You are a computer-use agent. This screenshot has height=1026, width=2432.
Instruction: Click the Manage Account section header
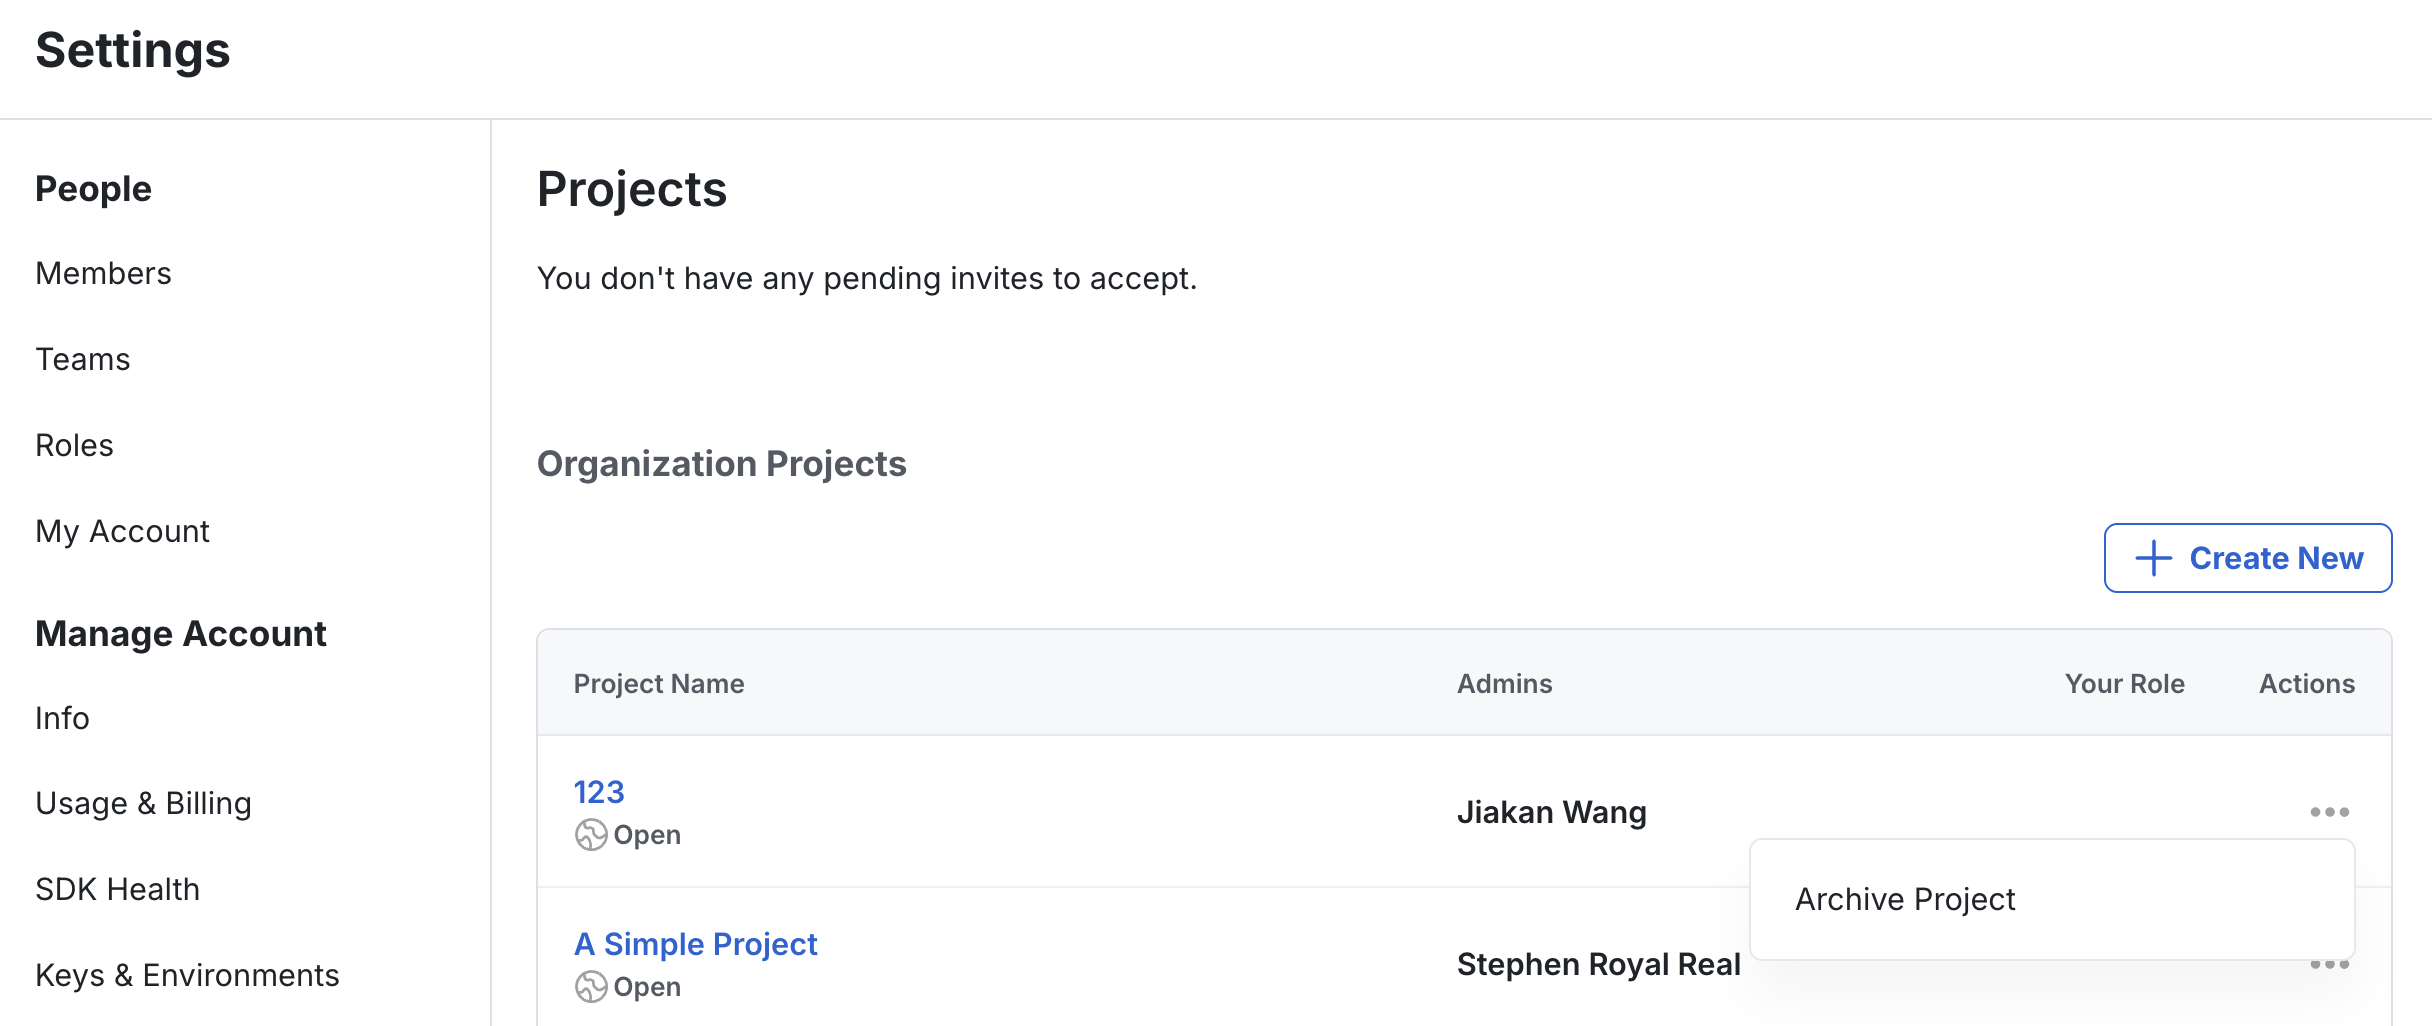point(181,632)
